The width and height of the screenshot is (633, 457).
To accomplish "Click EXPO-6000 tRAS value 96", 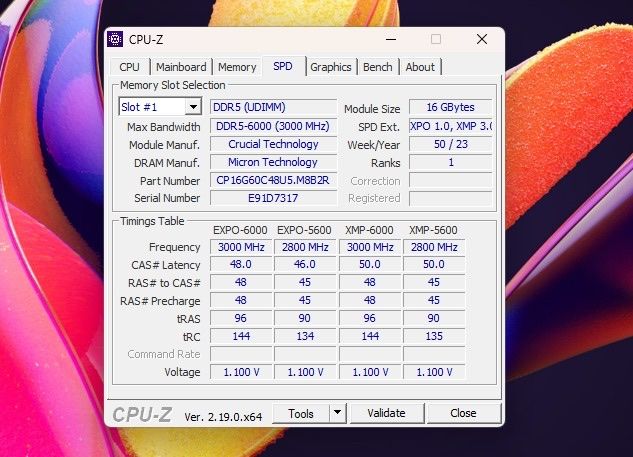I will coord(241,318).
